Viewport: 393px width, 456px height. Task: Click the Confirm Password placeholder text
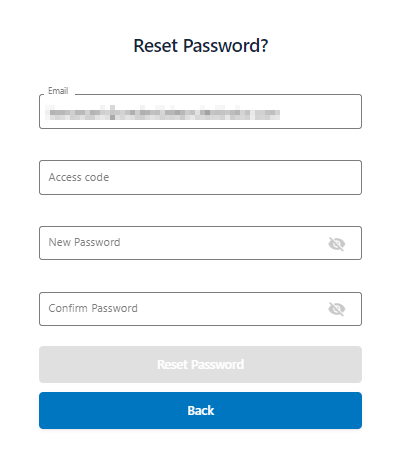[93, 308]
